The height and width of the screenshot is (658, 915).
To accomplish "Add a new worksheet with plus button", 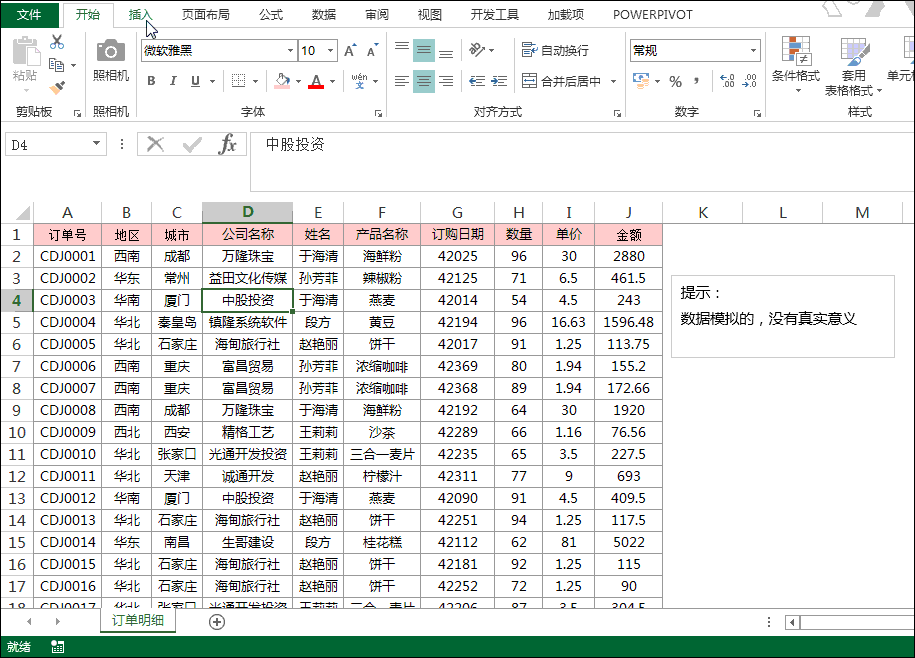I will tap(216, 621).
